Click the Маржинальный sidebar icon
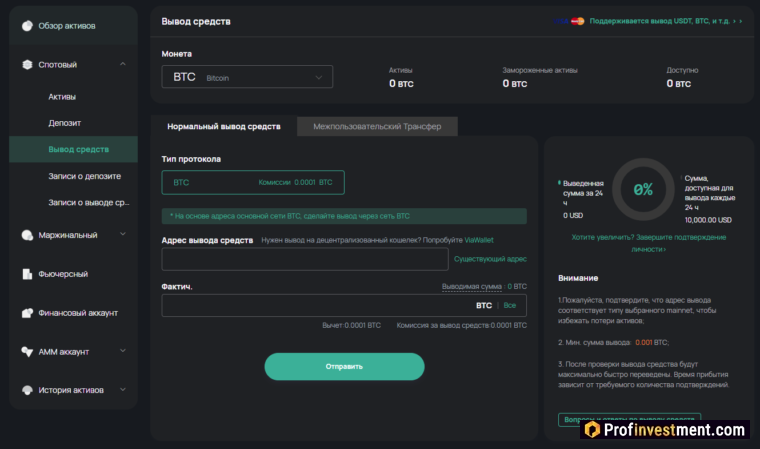 (x=27, y=235)
